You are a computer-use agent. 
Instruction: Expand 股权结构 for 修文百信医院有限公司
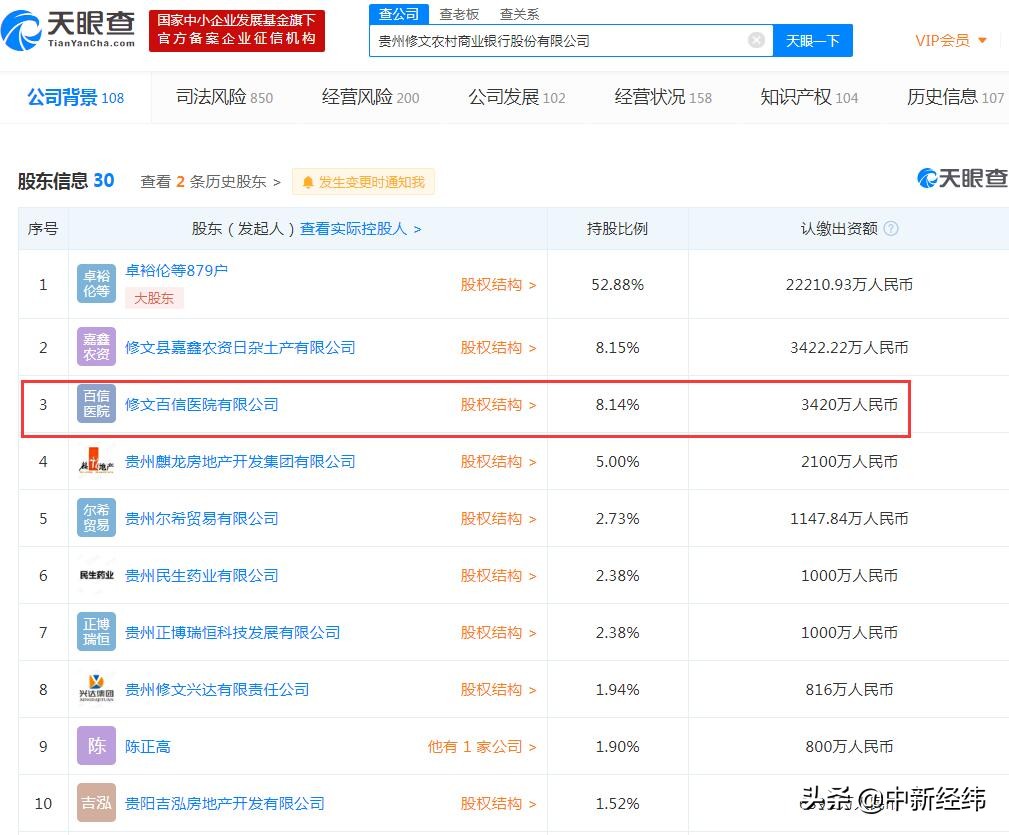[x=498, y=405]
